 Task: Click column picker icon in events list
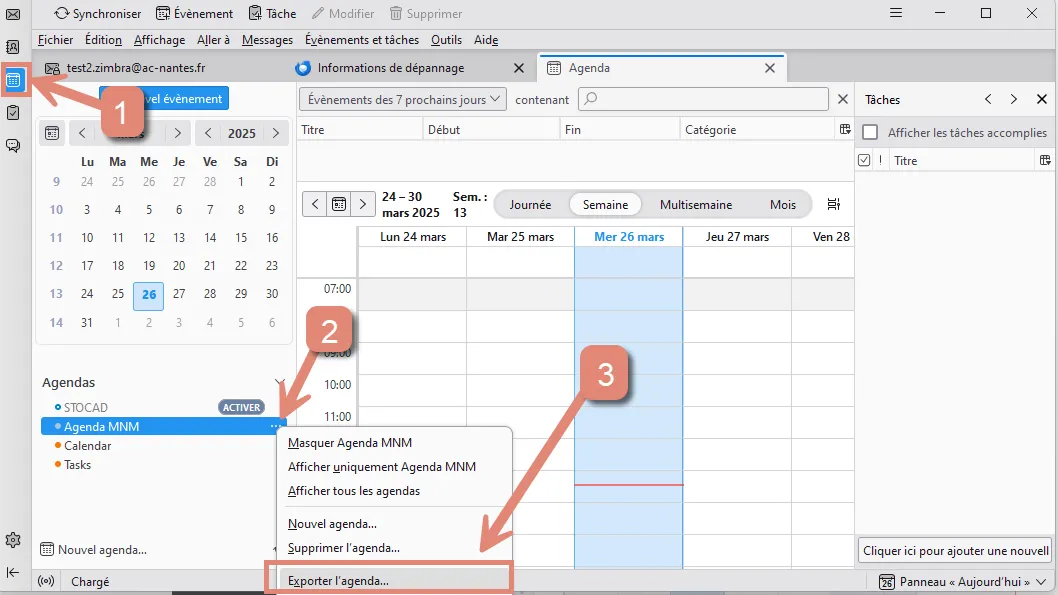[x=845, y=130]
